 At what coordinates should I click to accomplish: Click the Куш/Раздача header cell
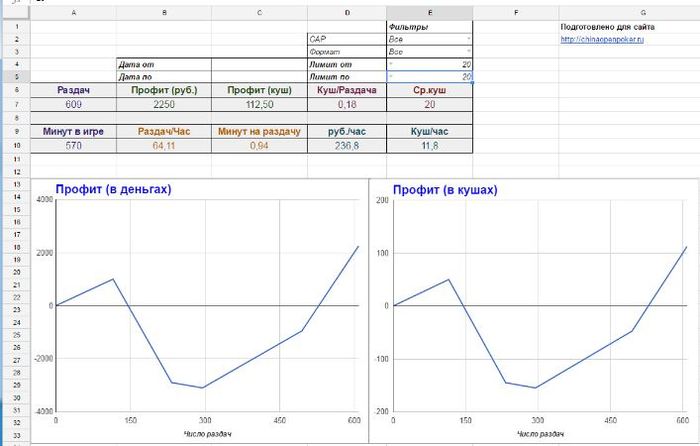(x=347, y=90)
